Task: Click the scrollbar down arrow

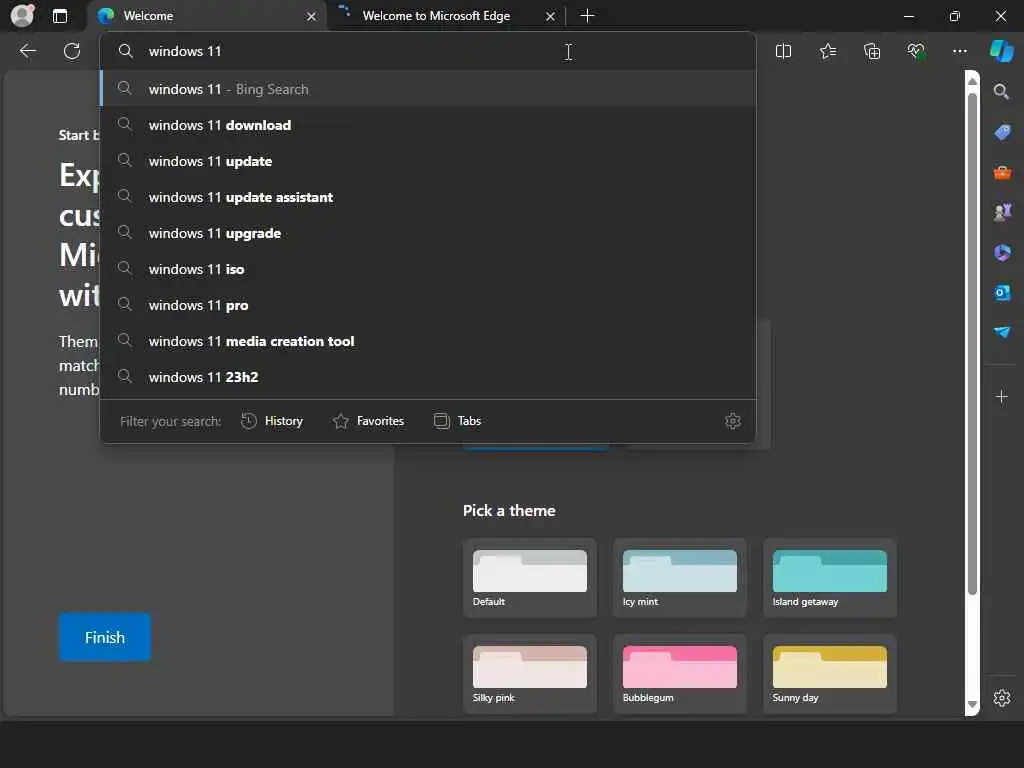Action: tap(972, 705)
